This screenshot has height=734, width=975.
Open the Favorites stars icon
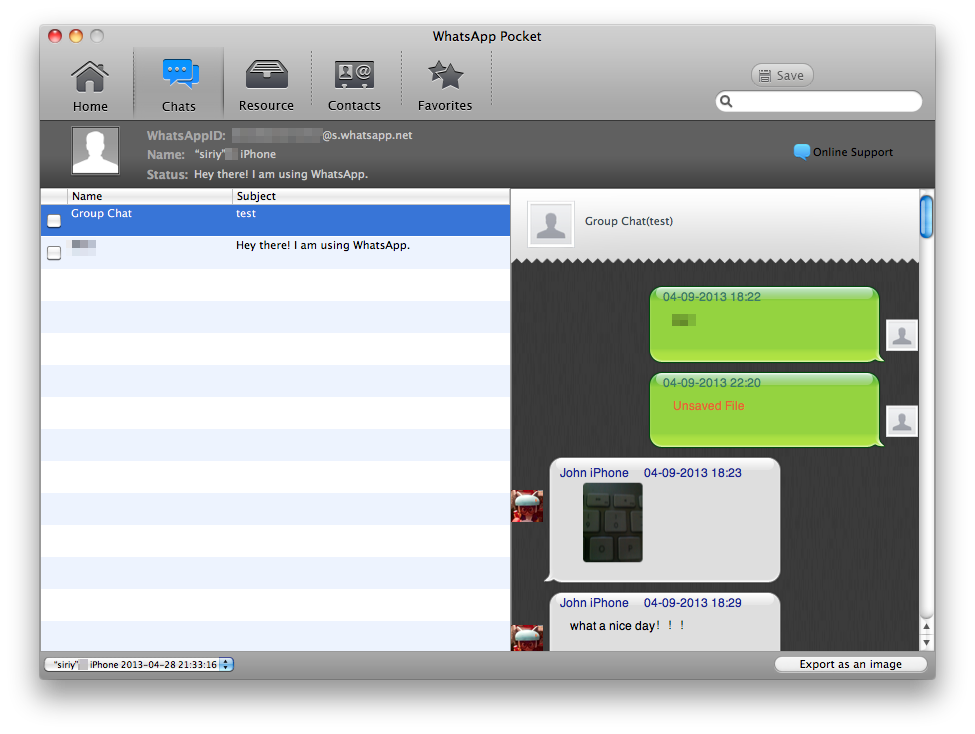pos(445,76)
